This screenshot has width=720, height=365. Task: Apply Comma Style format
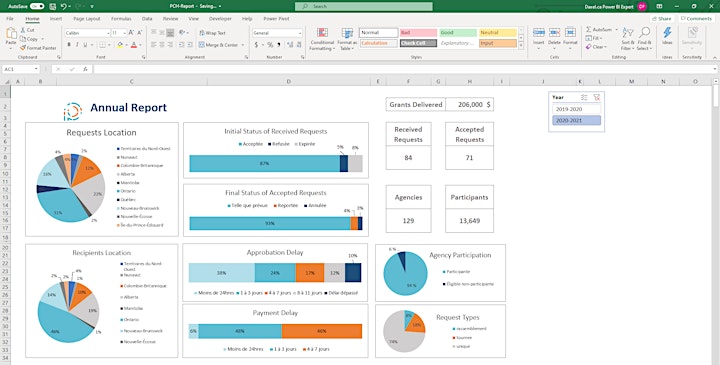tap(278, 45)
